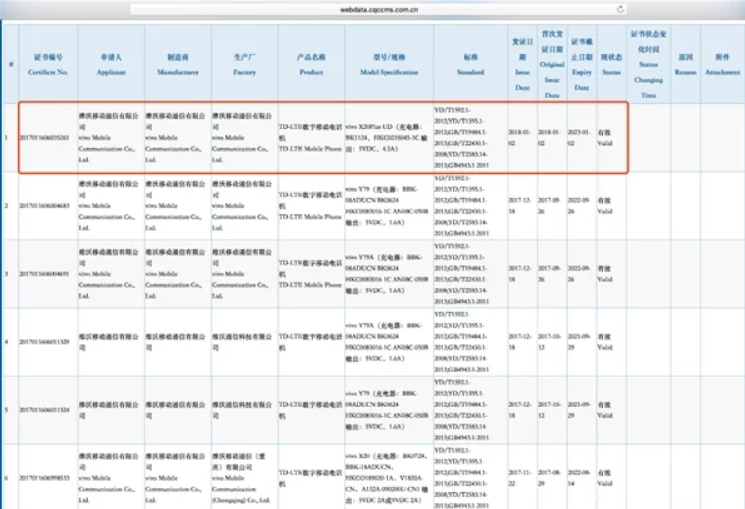Click the webdata.cqccms.com.cn address field
Viewport: 745px width, 509px height.
point(379,10)
